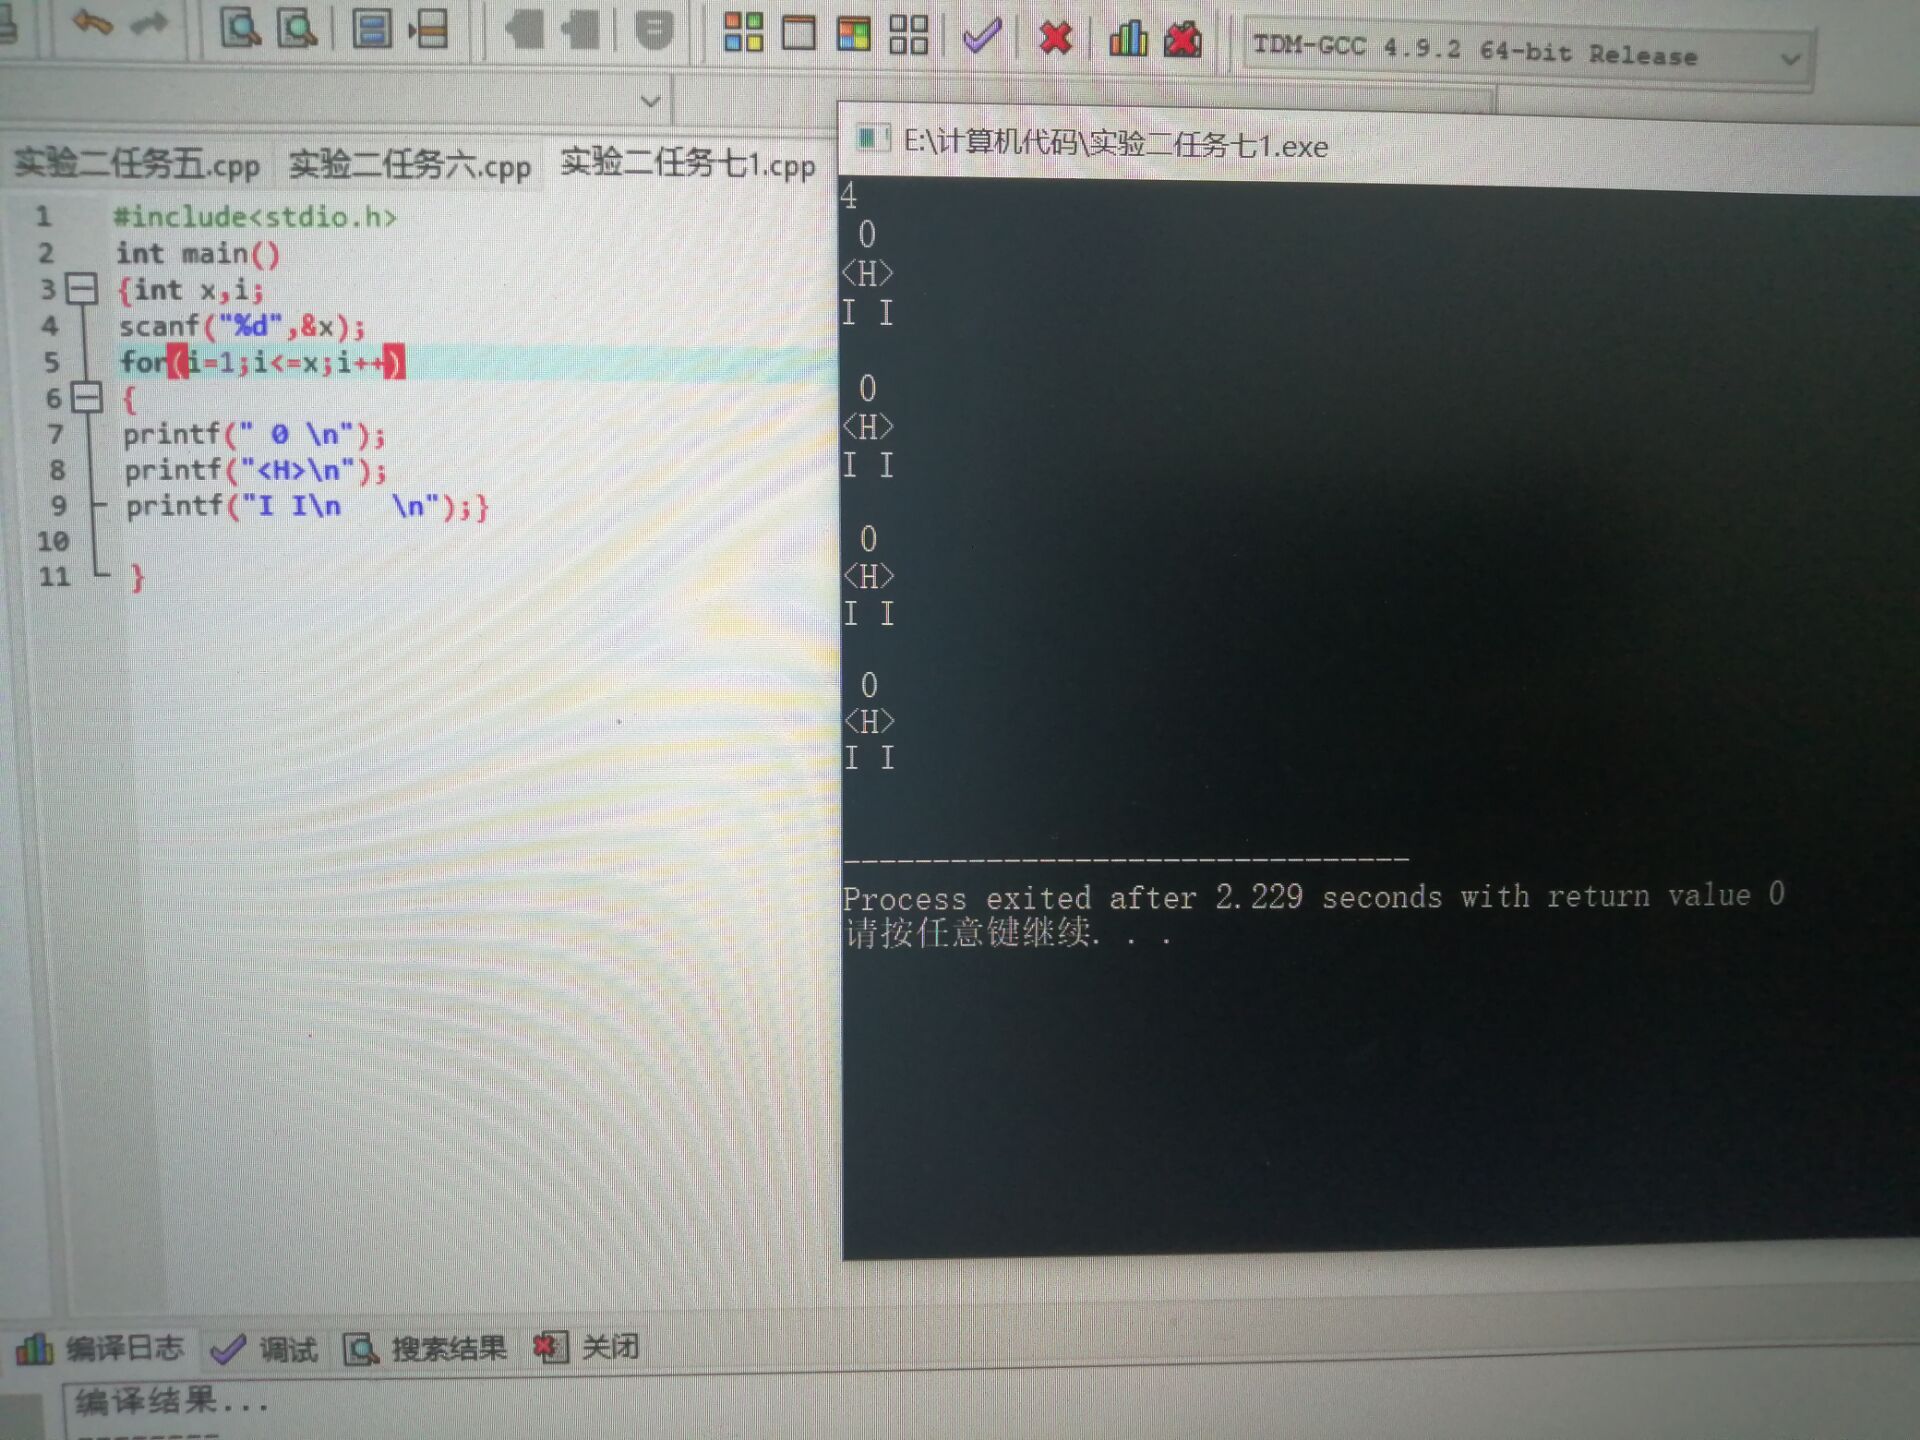Click the Redo arrow in toolbar
Viewport: 1920px width, 1440px height.
[150, 24]
